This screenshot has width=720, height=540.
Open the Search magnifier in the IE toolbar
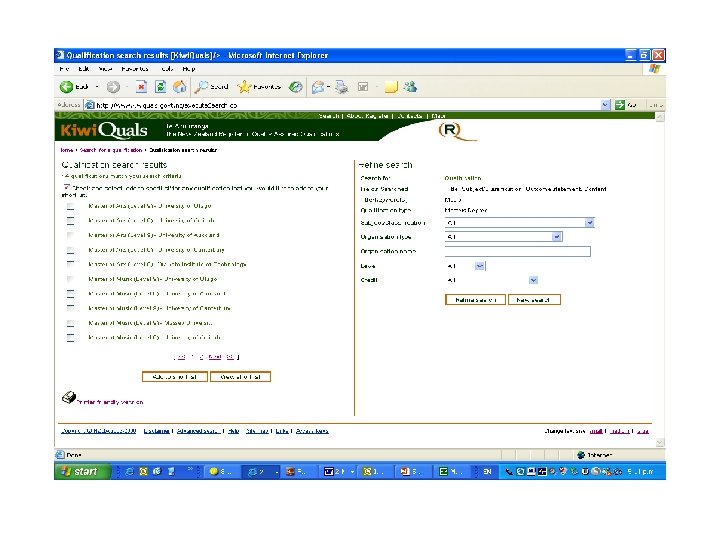pos(212,86)
